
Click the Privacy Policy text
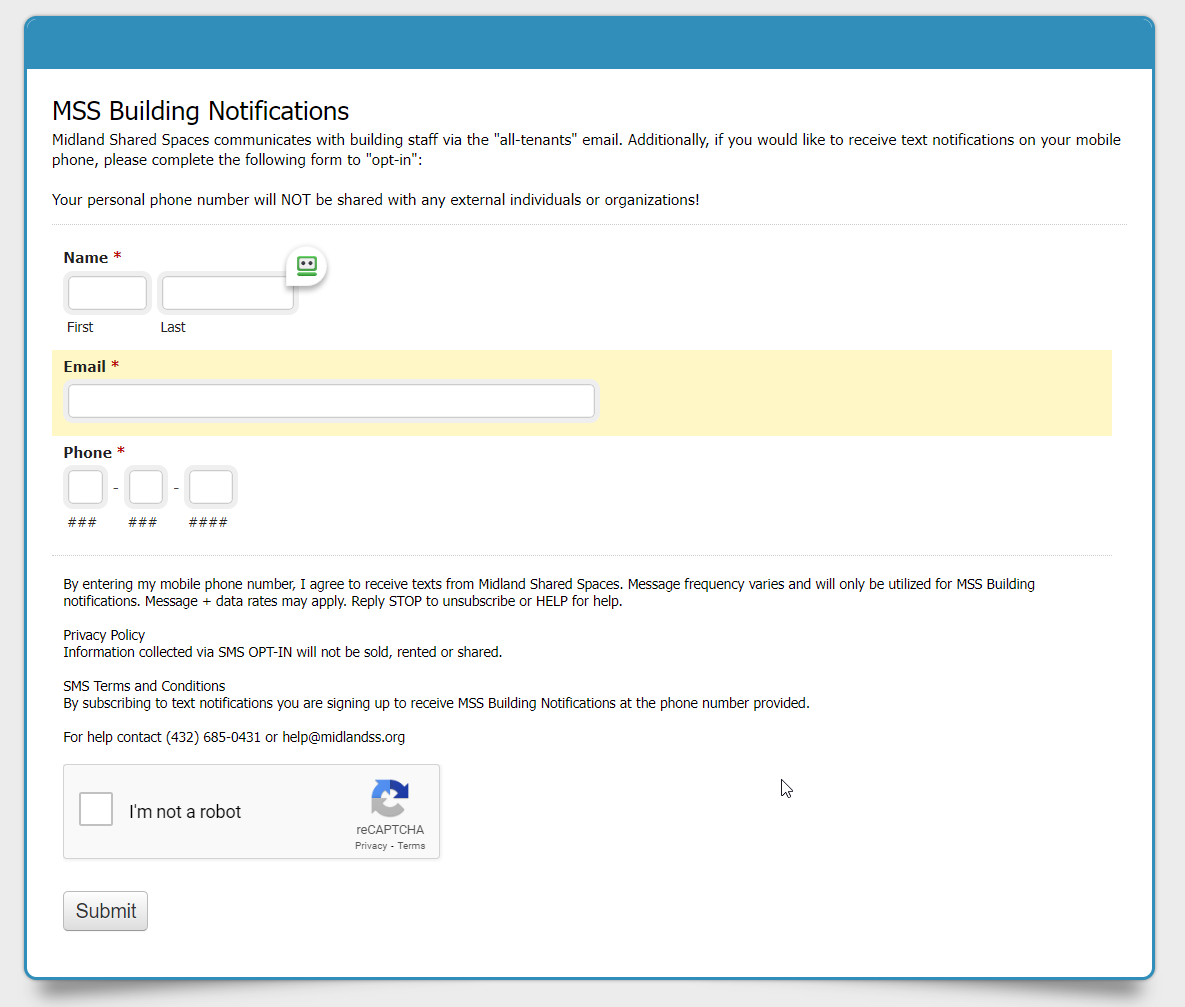point(104,635)
